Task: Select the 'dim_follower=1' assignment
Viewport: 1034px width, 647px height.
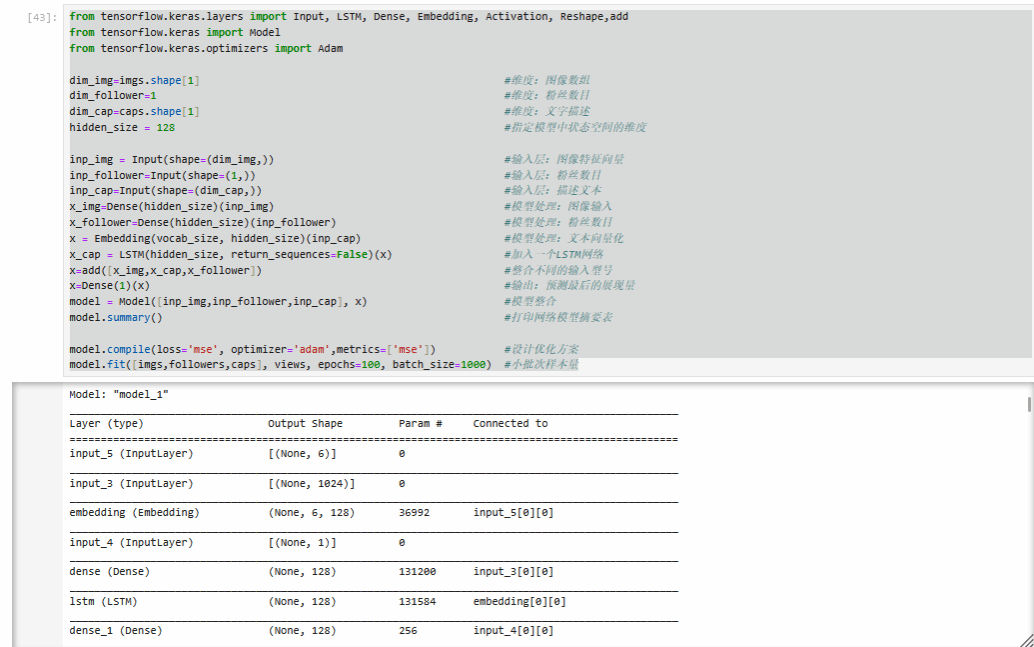Action: [113, 96]
